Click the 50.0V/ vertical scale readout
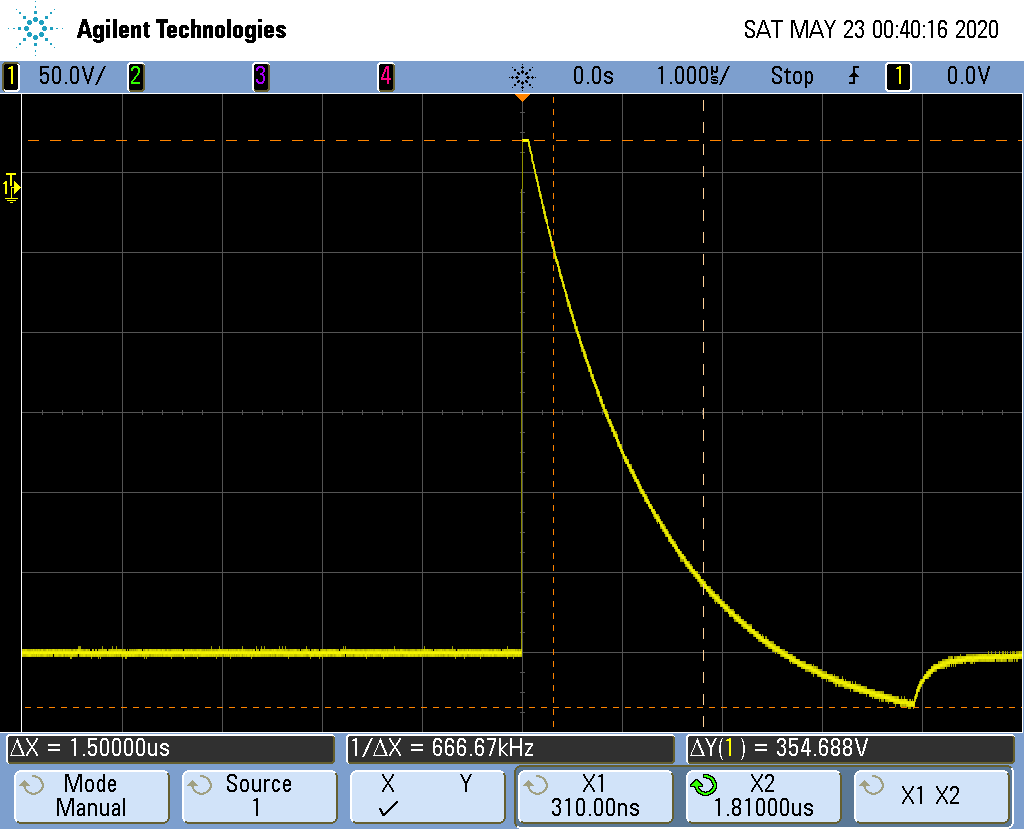Image resolution: width=1024 pixels, height=829 pixels. [x=71, y=76]
